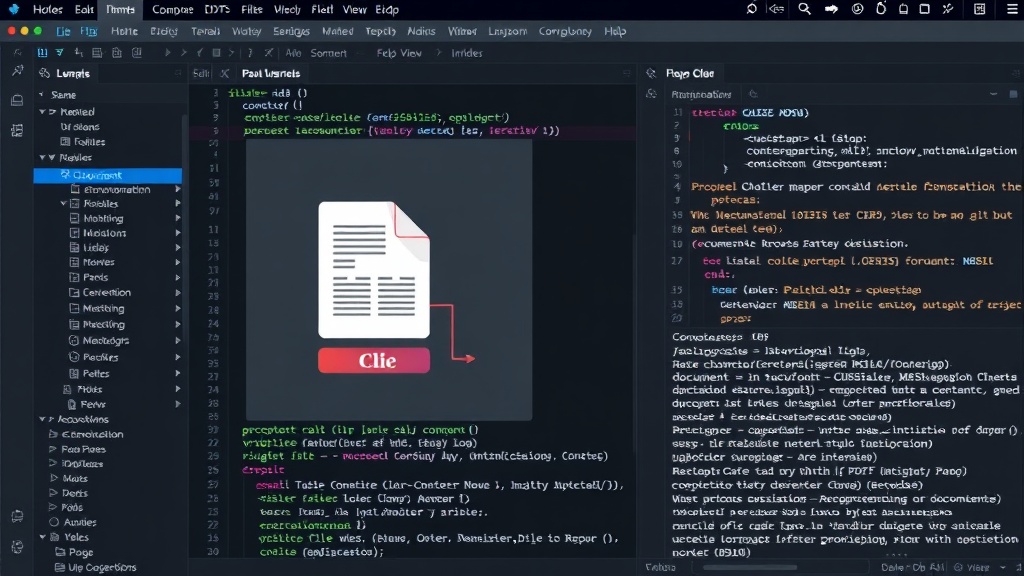Click the circle icon on the Aunties row
This screenshot has width=1024, height=576.
54,522
